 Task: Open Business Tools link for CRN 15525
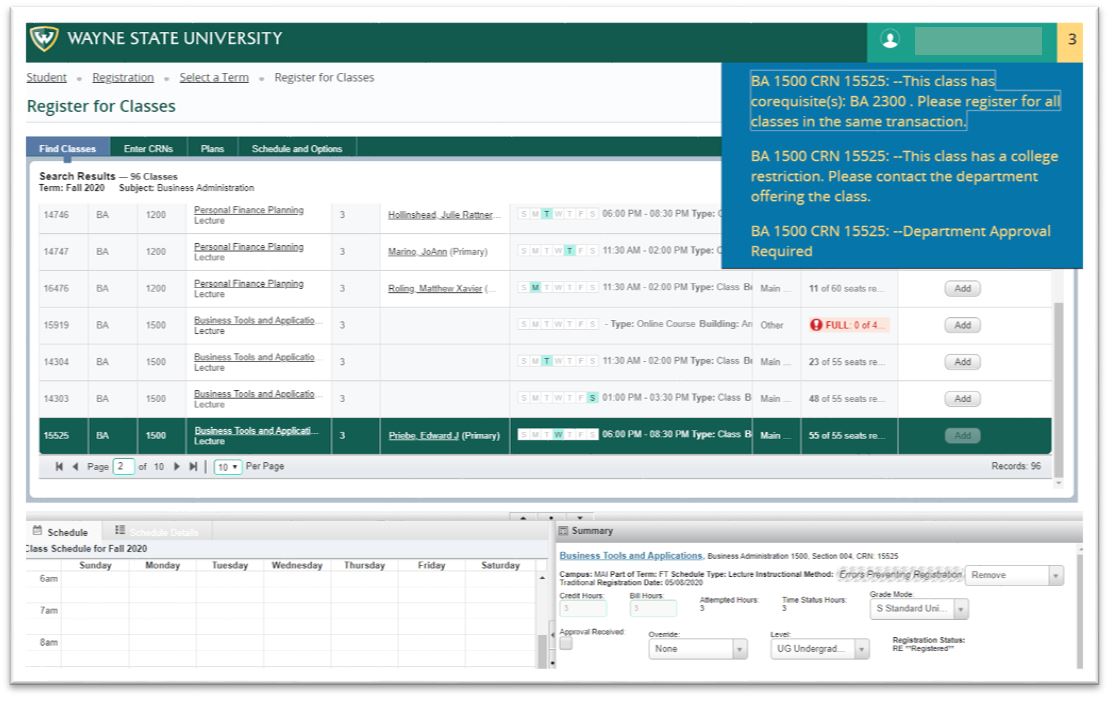(257, 431)
